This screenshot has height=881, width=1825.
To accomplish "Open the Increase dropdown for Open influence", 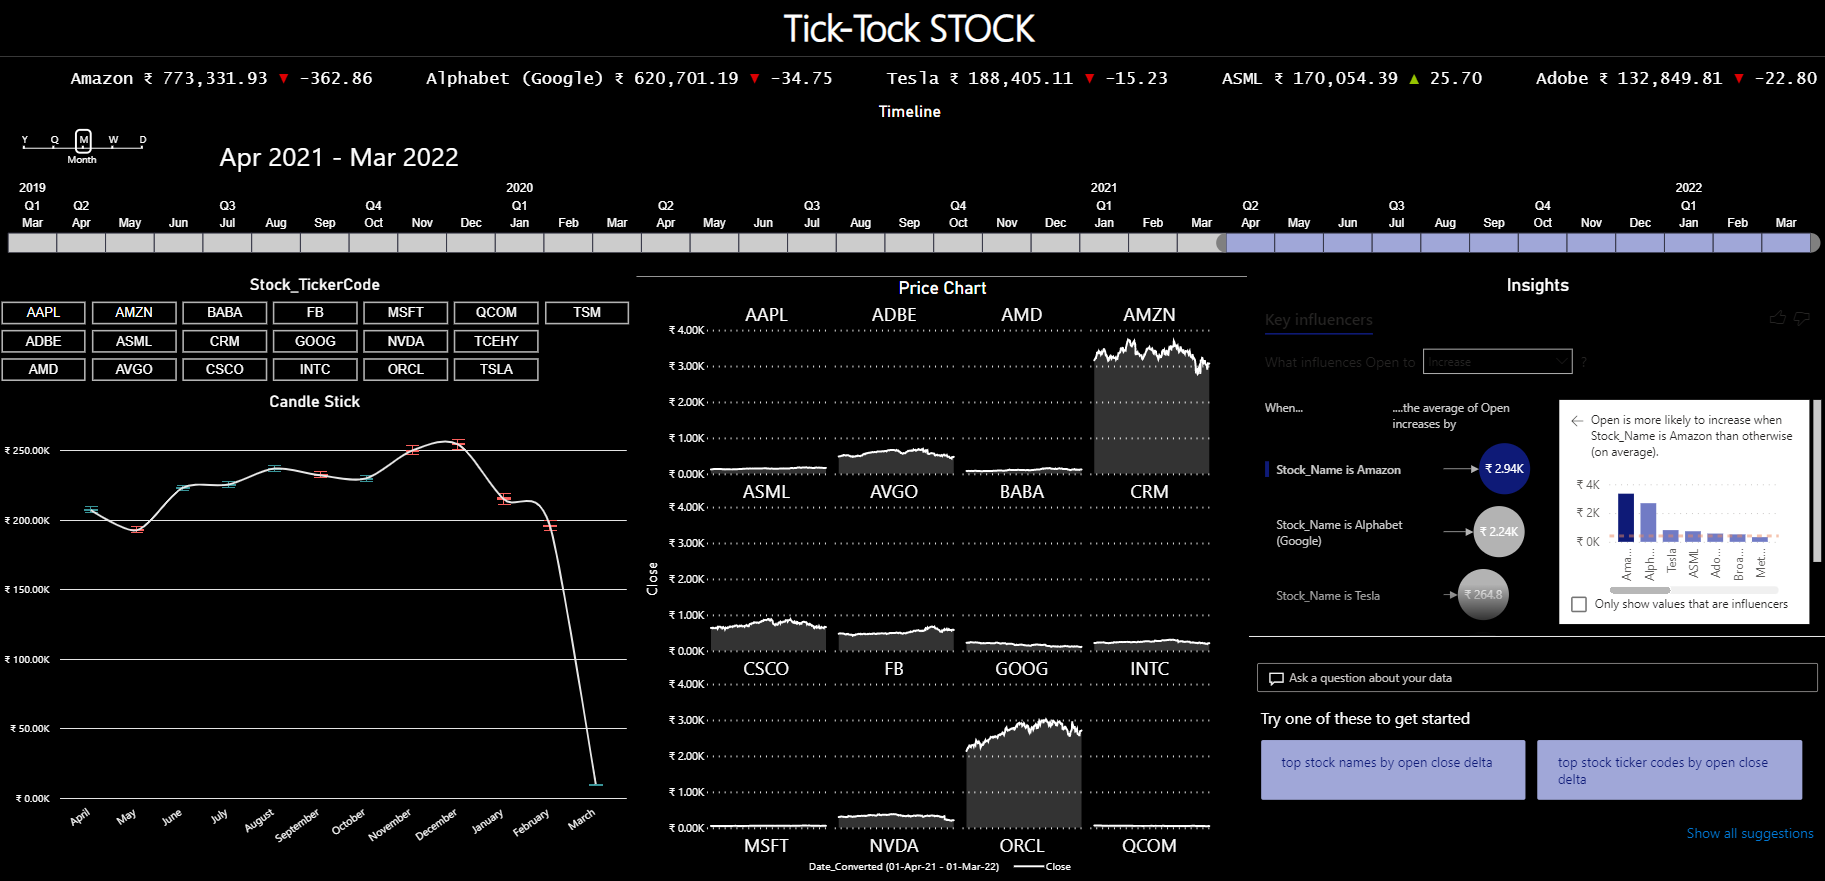I will pos(1497,362).
